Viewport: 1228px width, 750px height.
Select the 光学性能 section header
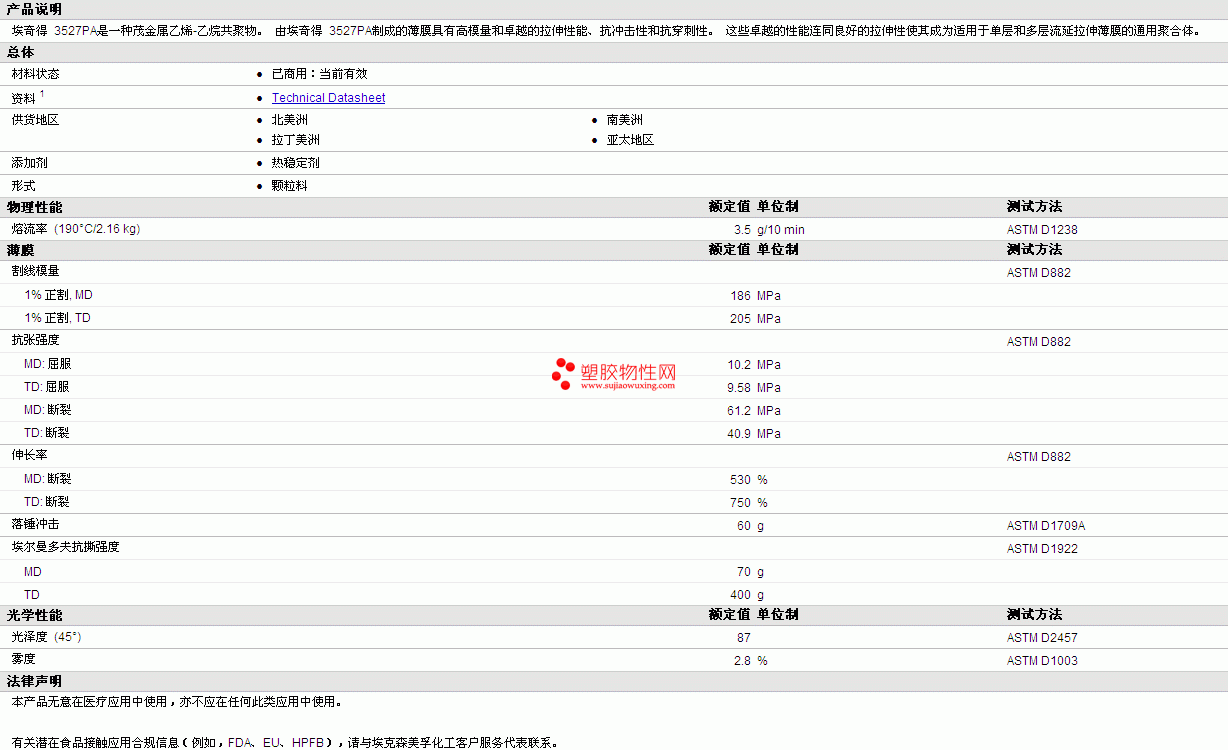point(34,615)
